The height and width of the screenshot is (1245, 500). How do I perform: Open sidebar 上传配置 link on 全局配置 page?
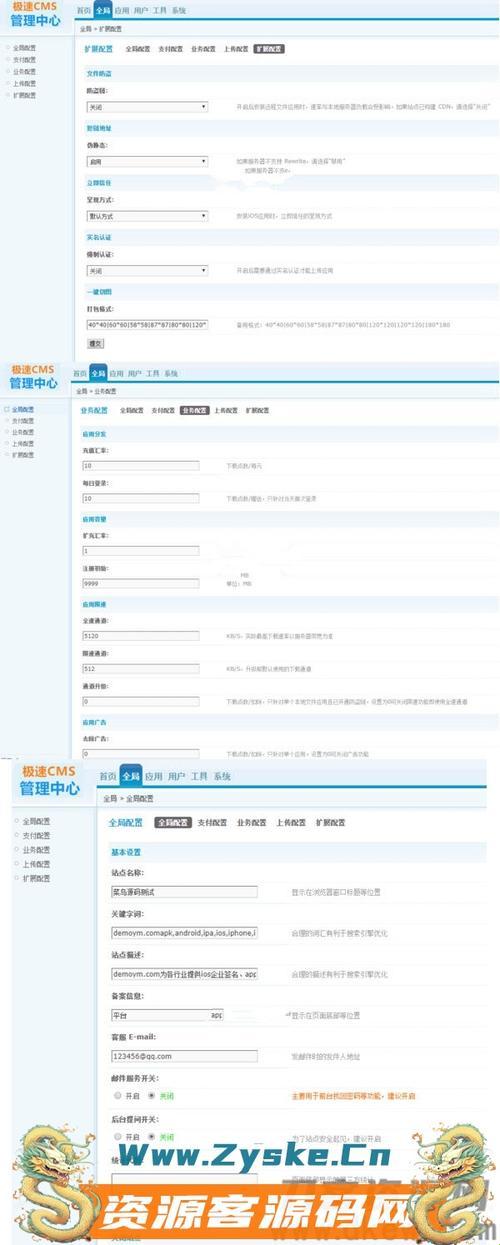(x=36, y=863)
